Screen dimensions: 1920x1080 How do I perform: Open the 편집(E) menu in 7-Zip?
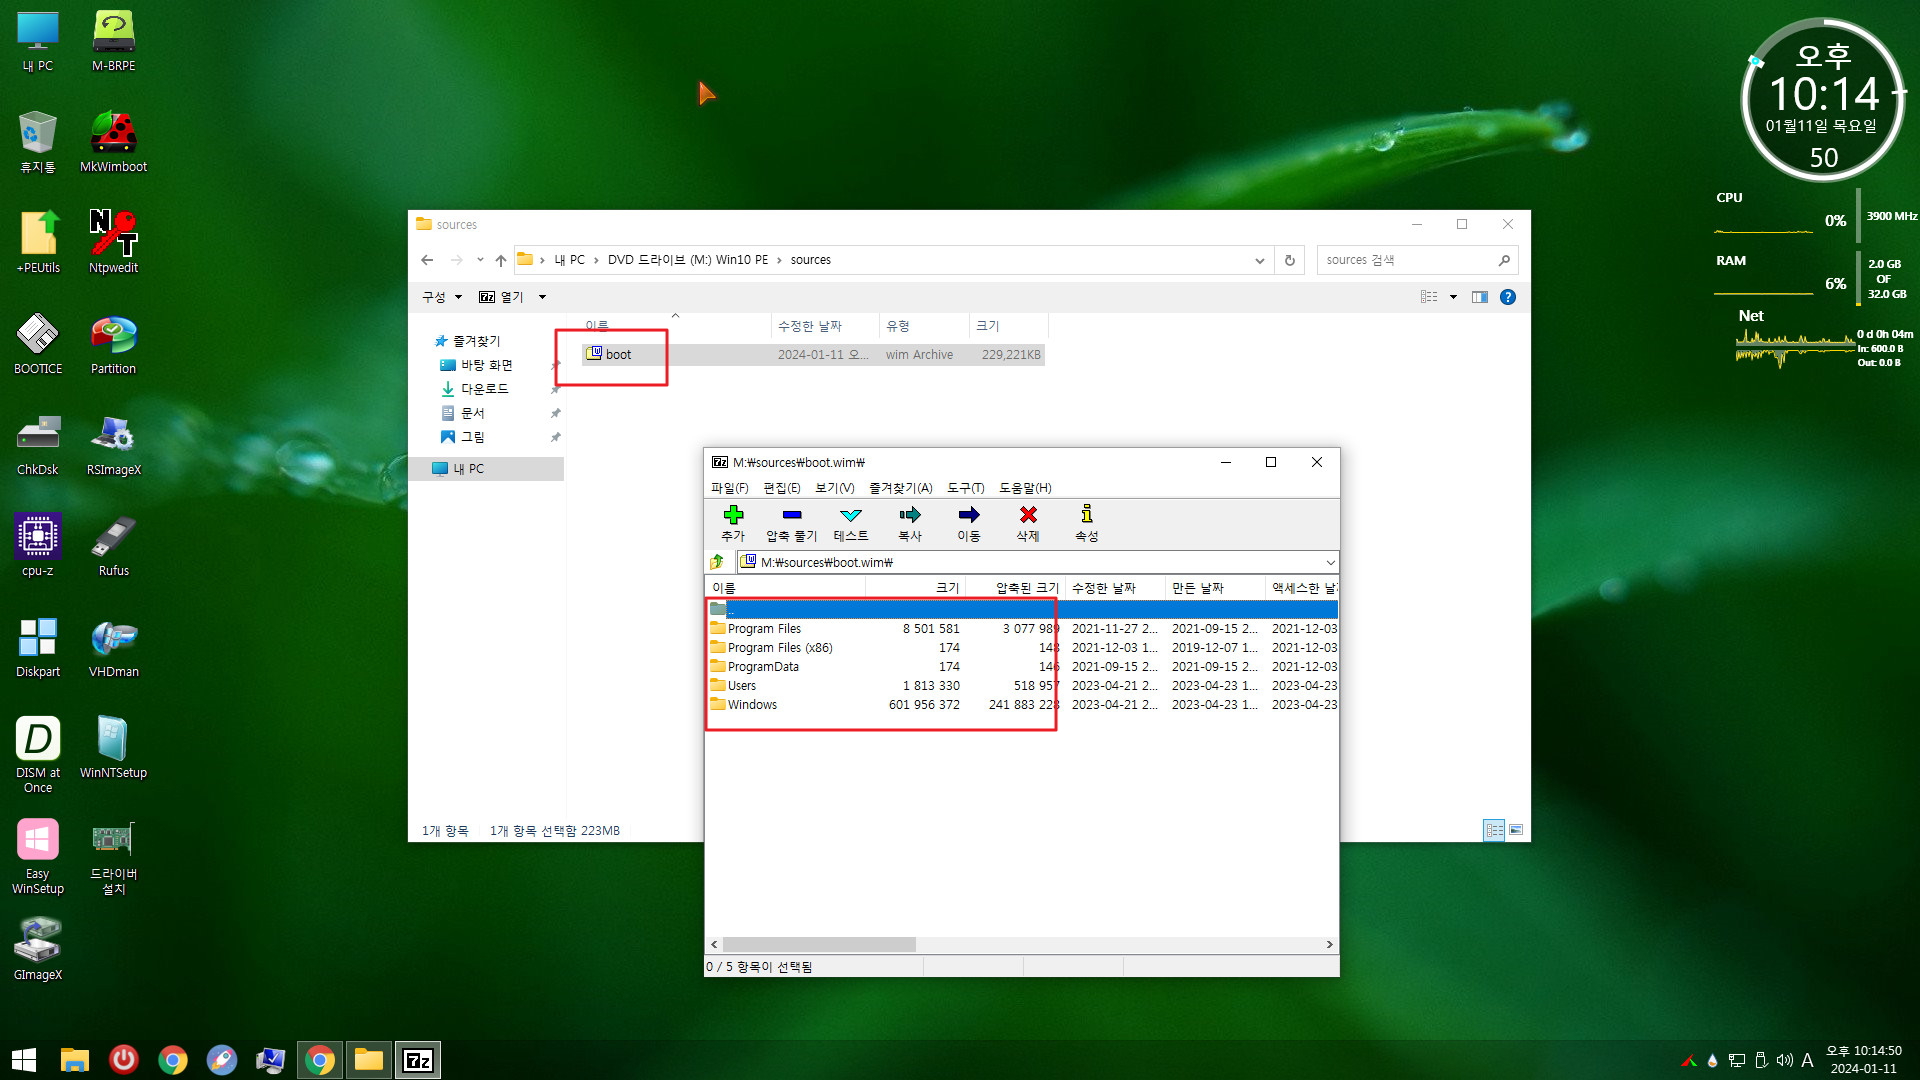coord(781,488)
